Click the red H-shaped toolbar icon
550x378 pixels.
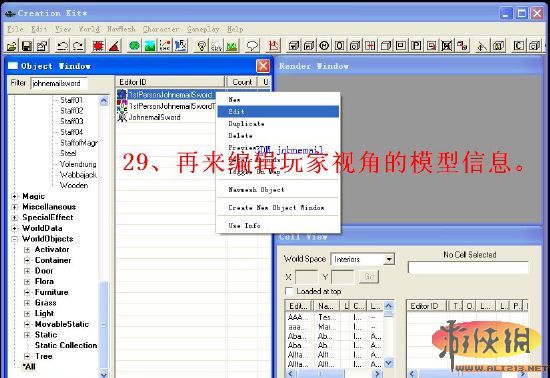[x=370, y=46]
